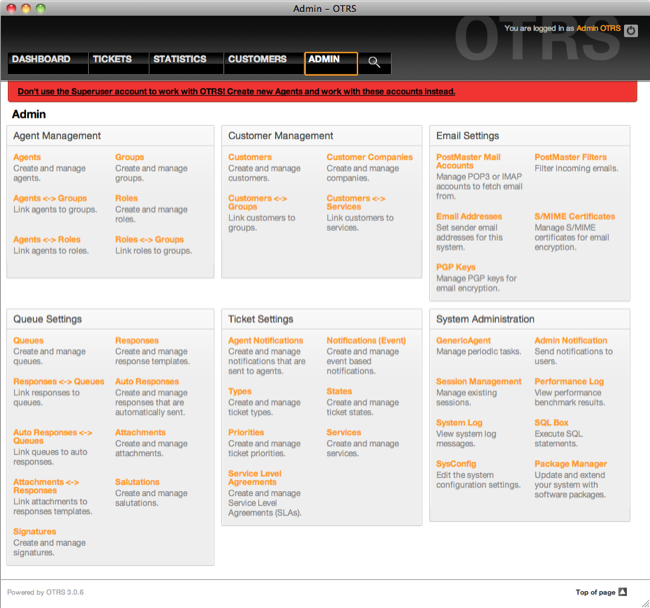Open Performance Log link
Viewport: 650px width, 608px height.
[569, 381]
